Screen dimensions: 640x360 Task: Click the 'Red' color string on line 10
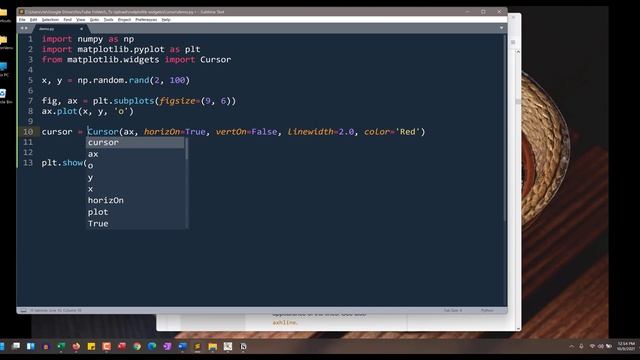tap(407, 132)
